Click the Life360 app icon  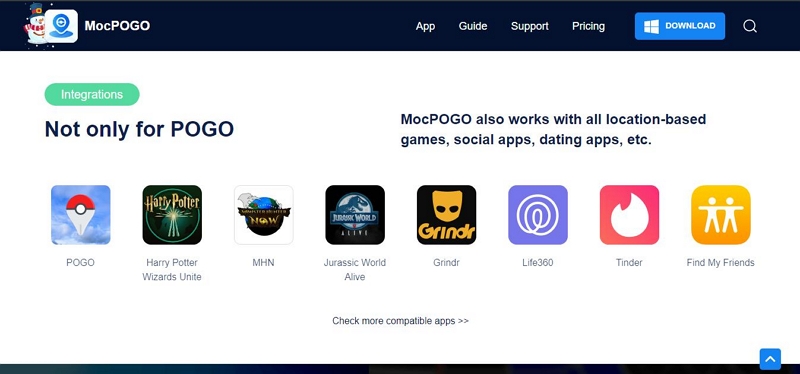click(538, 215)
